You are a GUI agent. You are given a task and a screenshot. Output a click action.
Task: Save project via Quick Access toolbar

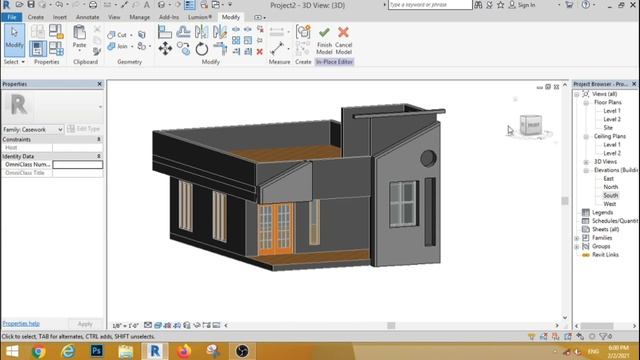point(31,5)
